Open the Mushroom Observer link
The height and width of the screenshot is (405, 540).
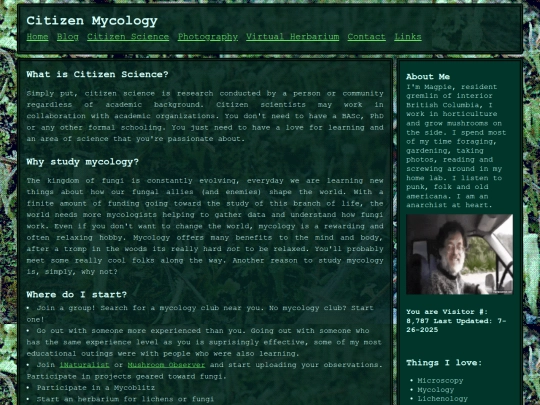click(166, 365)
